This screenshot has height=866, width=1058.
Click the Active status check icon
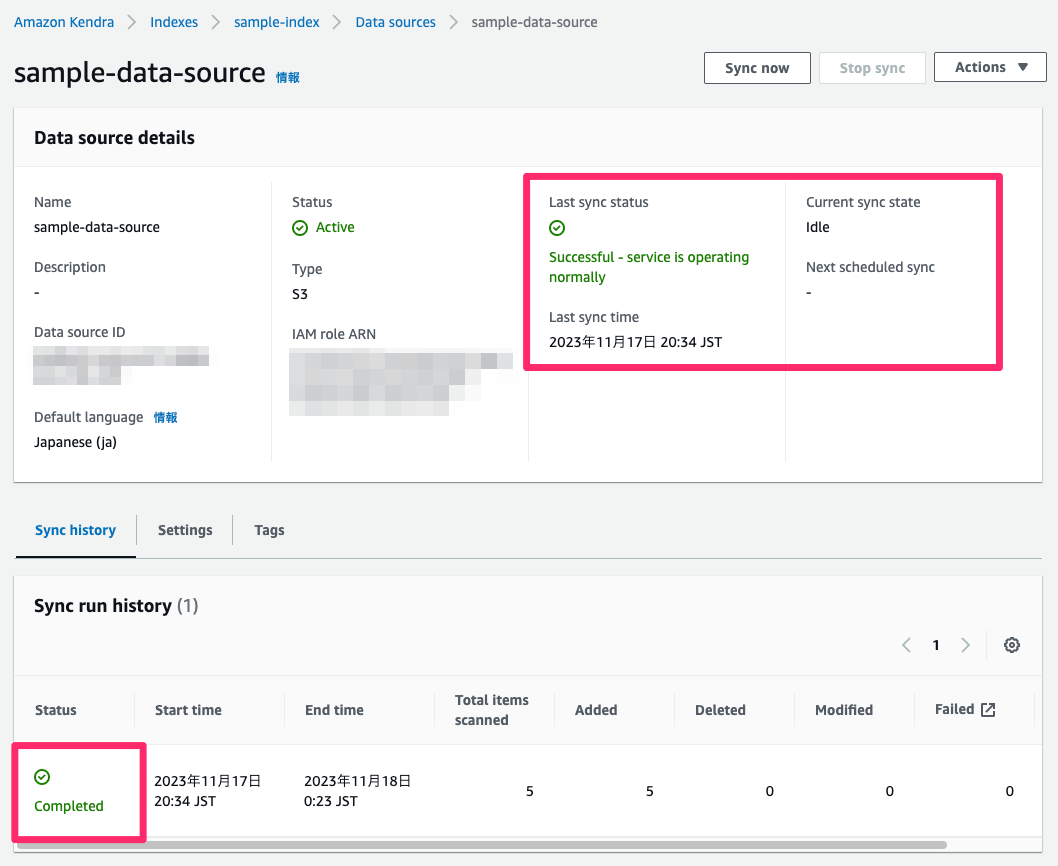pyautogui.click(x=300, y=228)
